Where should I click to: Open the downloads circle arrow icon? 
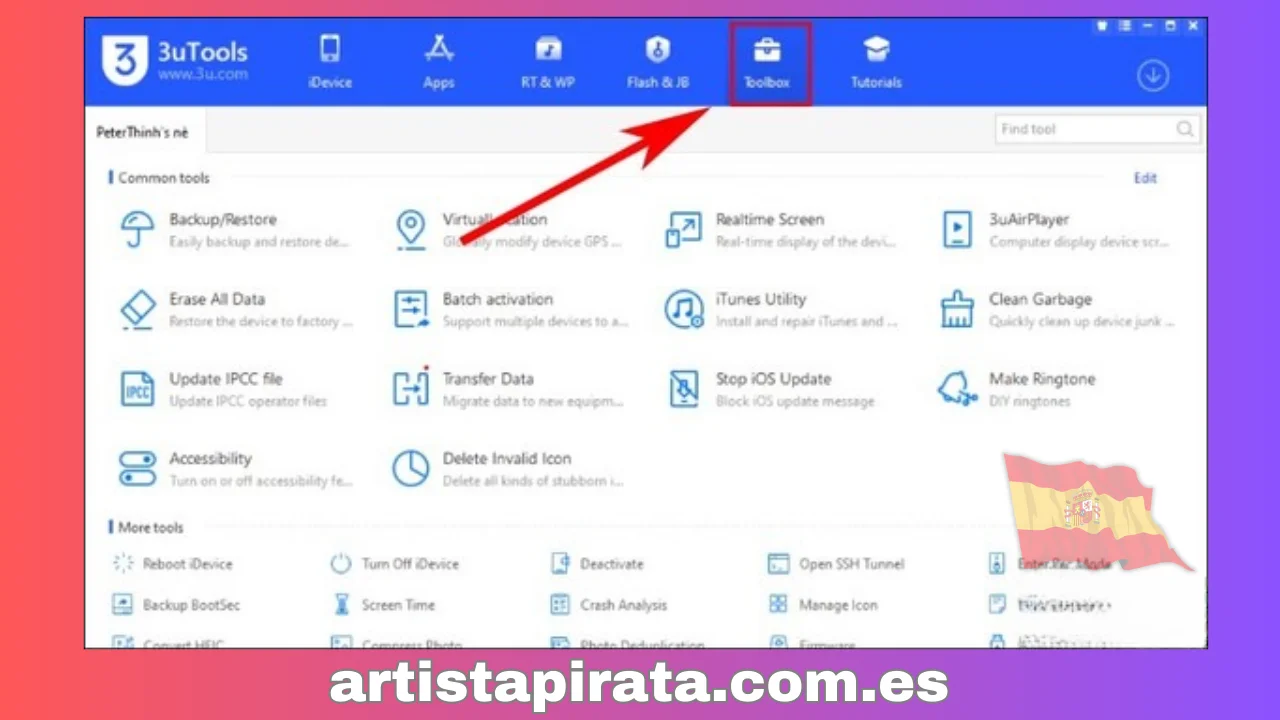[x=1153, y=76]
